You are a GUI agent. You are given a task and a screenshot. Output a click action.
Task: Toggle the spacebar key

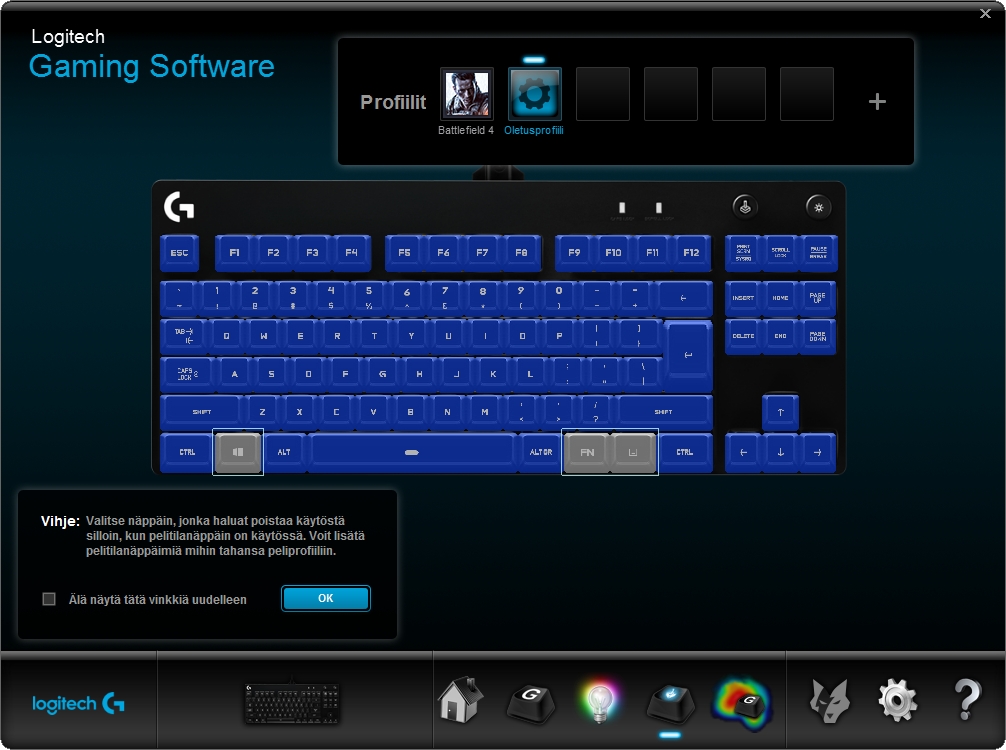tap(413, 452)
